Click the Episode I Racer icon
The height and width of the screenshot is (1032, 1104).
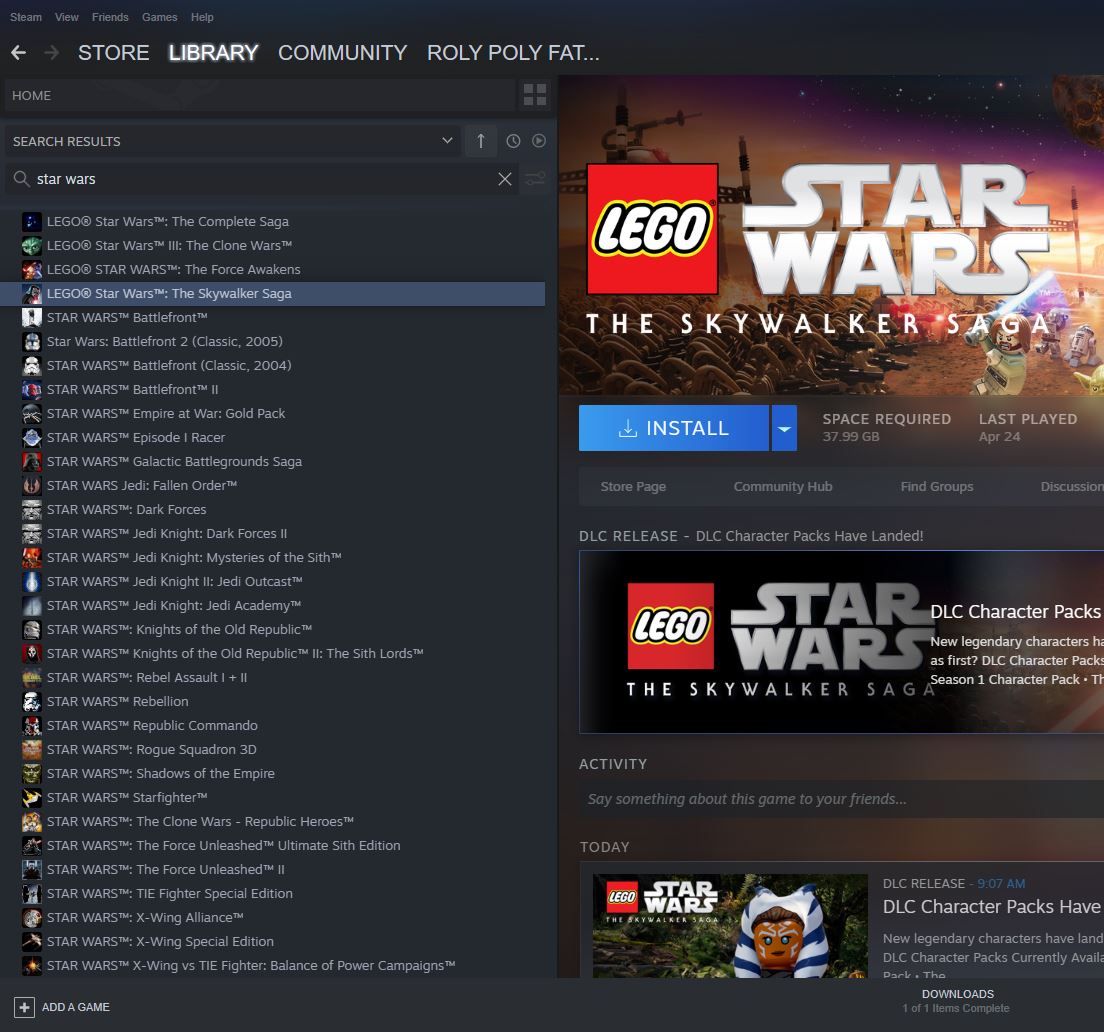[32, 437]
